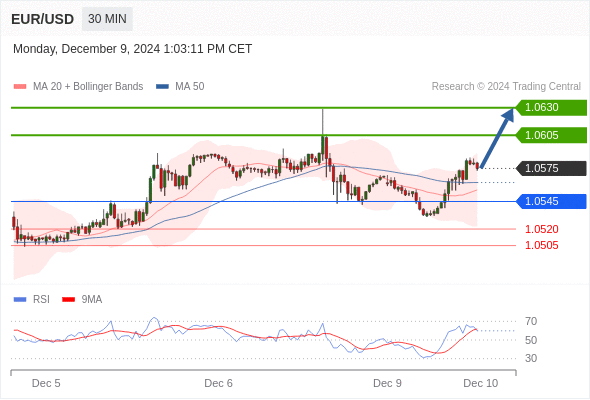Click the 30 MIN timeframe badge
This screenshot has width=590, height=400.
107,19
